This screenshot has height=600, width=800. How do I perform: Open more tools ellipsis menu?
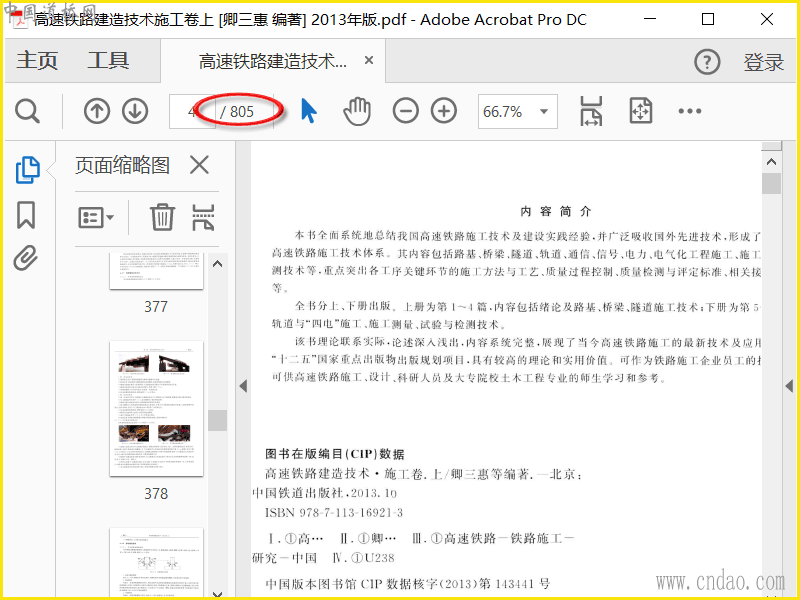[690, 111]
